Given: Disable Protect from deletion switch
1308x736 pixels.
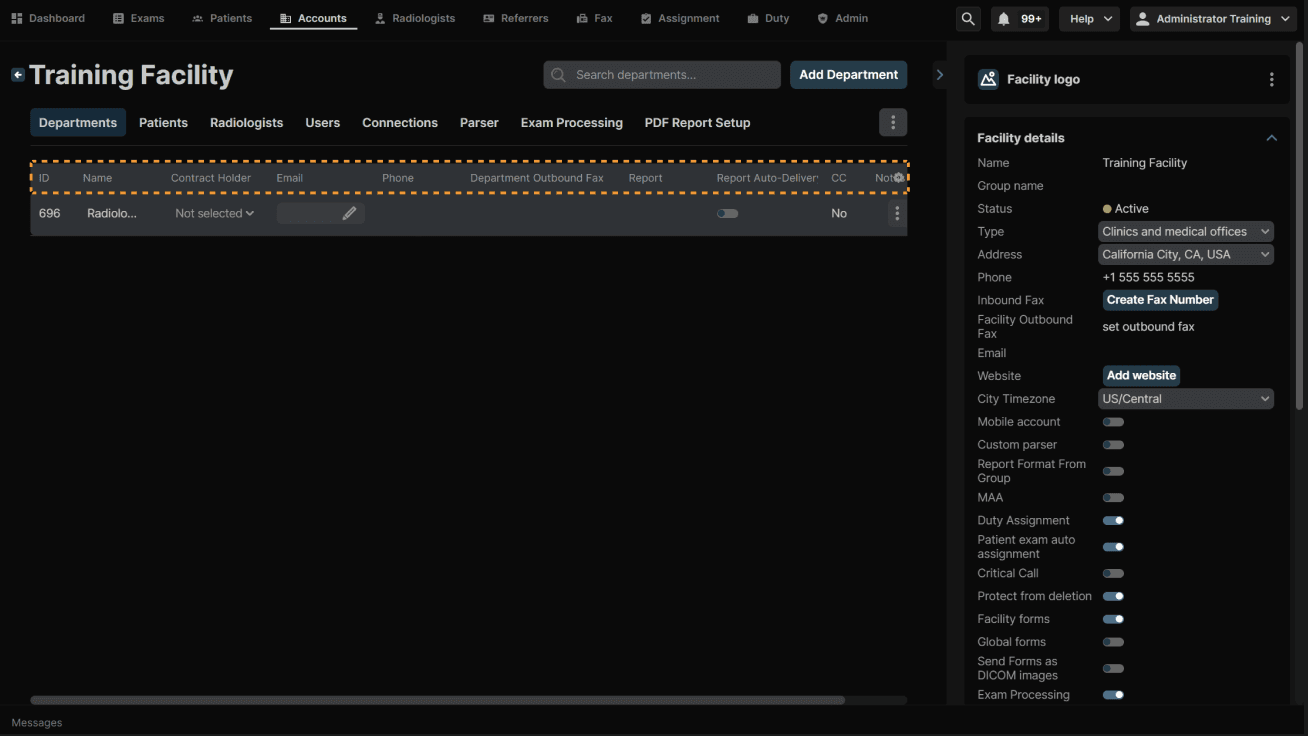Looking at the screenshot, I should (x=1113, y=597).
